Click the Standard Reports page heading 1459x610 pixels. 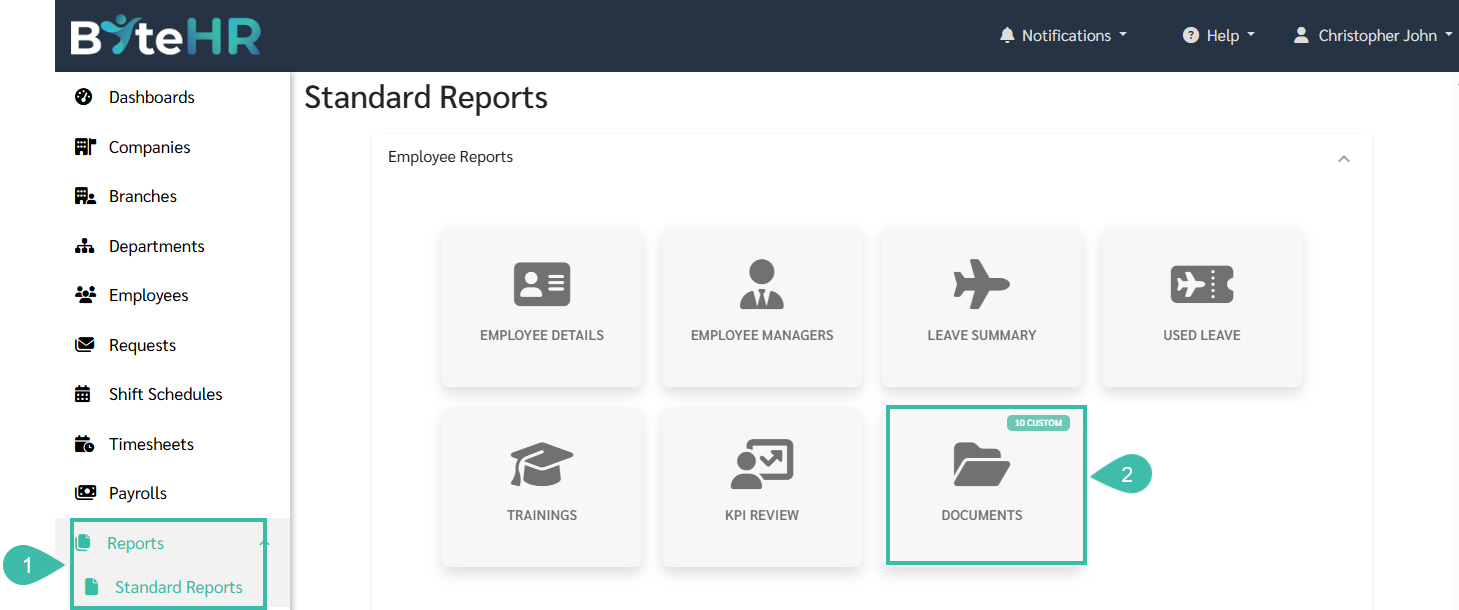click(x=426, y=97)
